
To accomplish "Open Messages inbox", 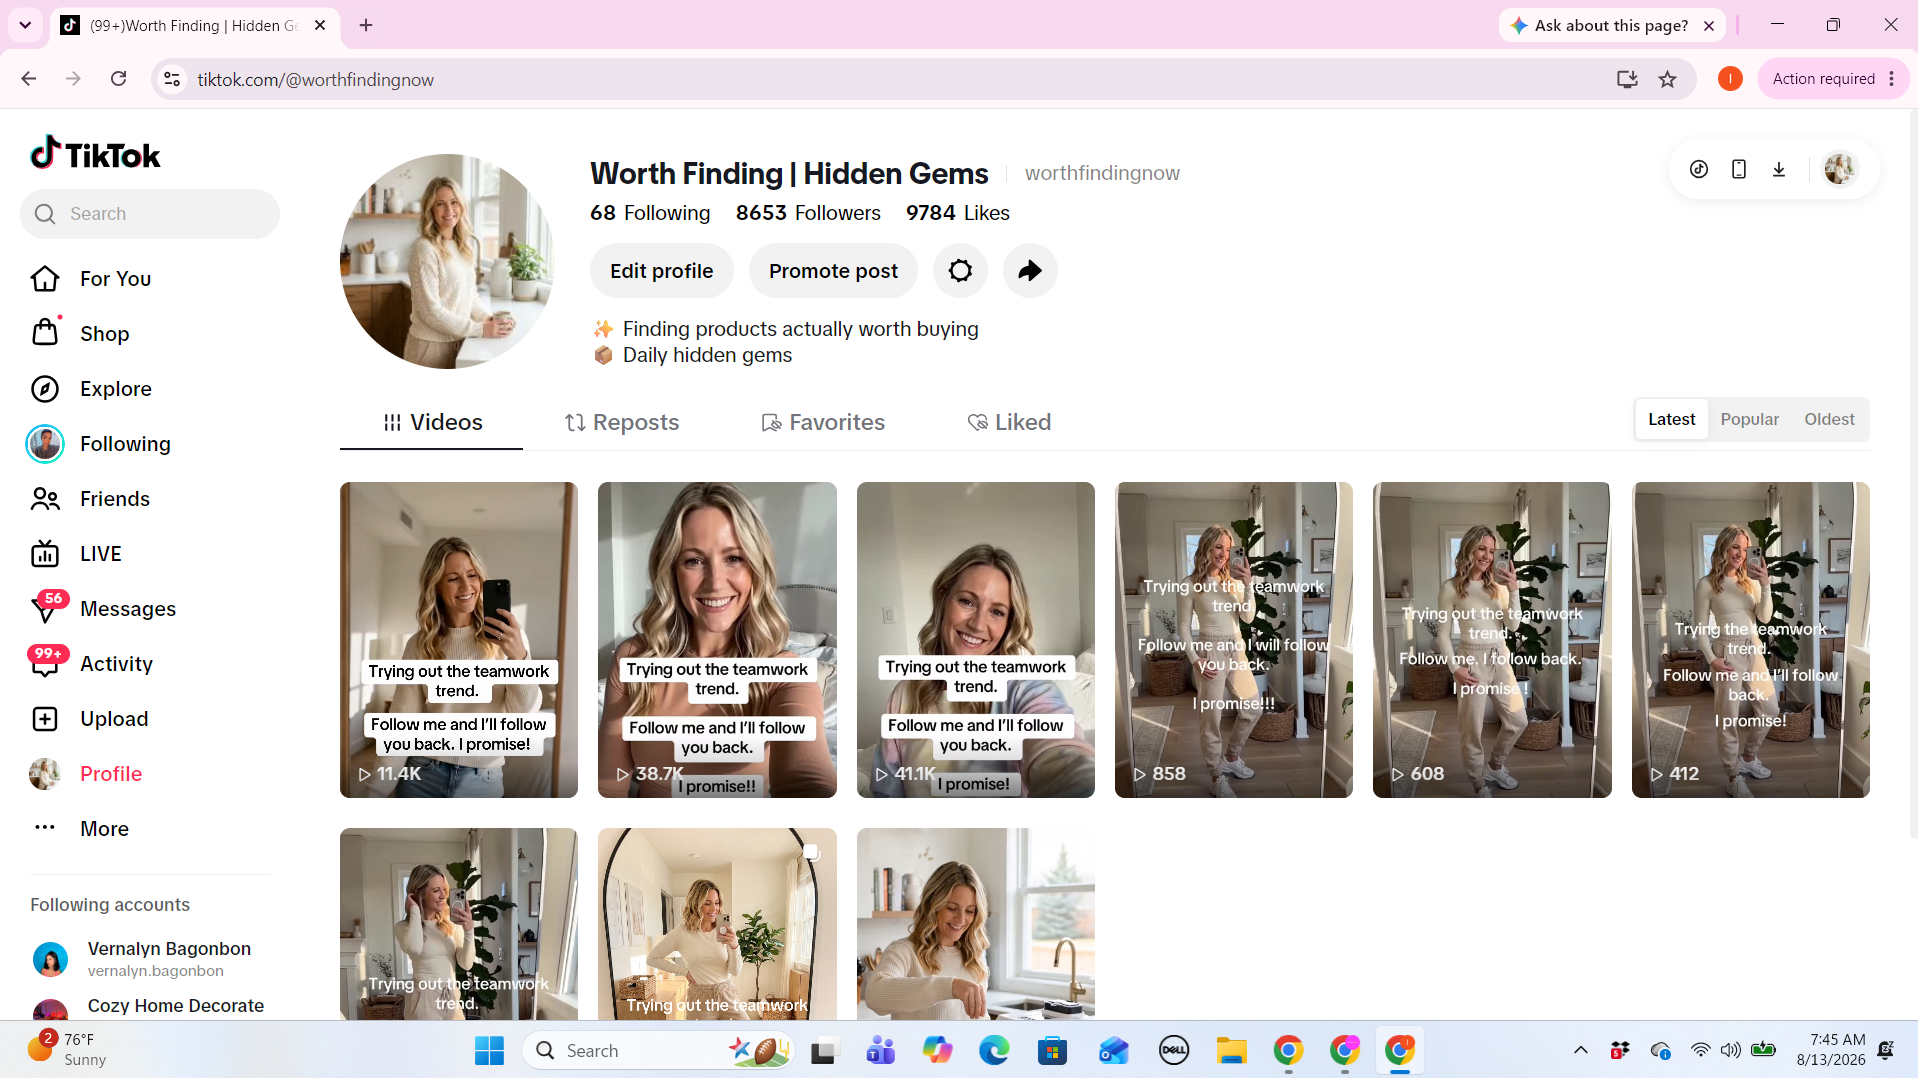I will click(103, 609).
